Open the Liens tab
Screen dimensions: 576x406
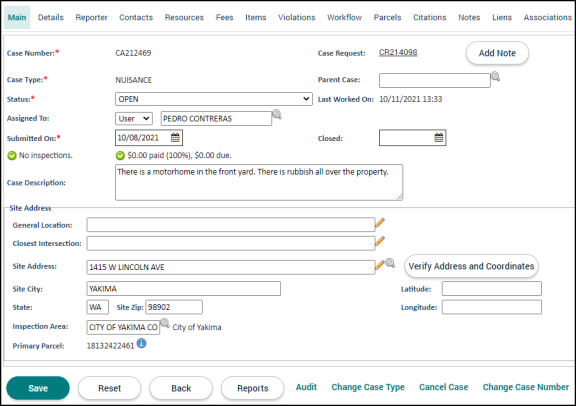pyautogui.click(x=502, y=17)
